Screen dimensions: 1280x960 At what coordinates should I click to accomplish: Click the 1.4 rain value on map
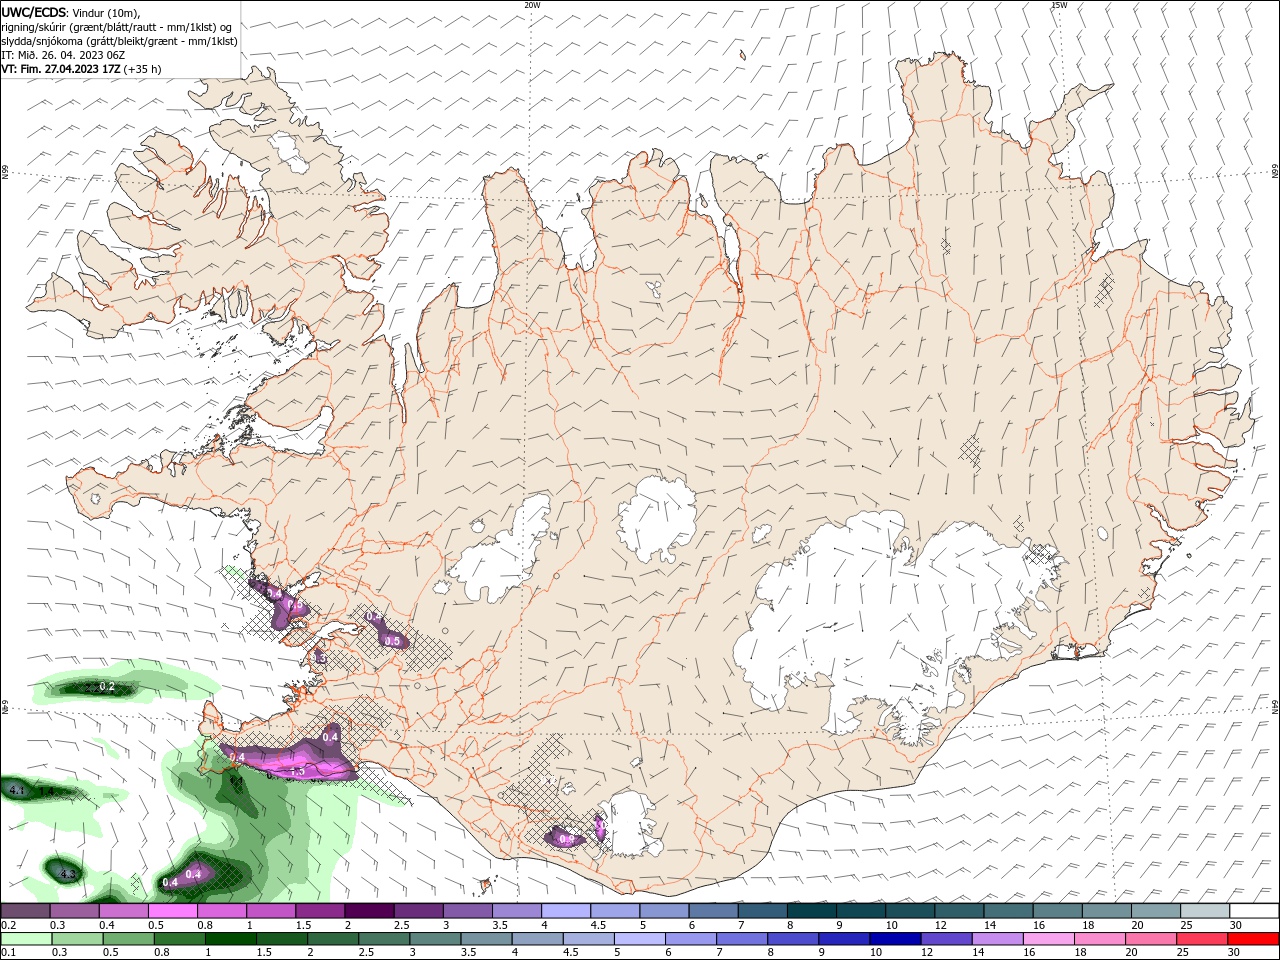[x=46, y=791]
